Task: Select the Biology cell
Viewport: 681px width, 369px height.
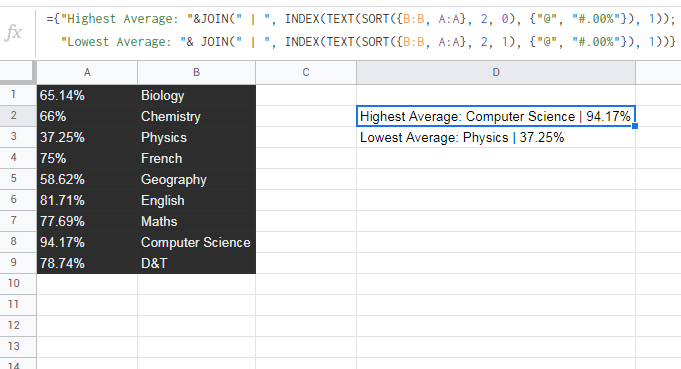Action: pos(197,95)
